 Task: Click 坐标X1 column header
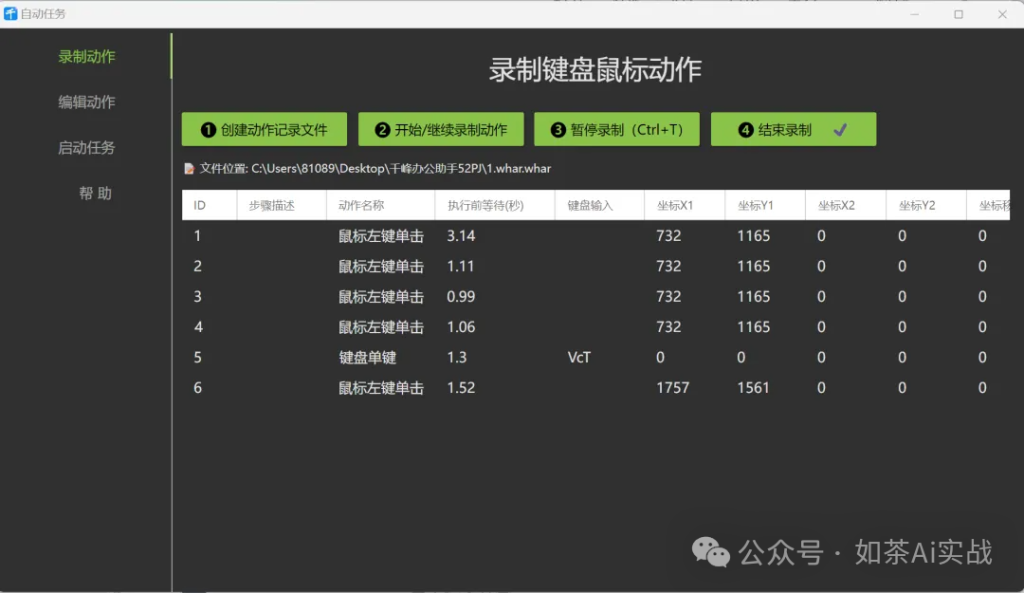click(684, 205)
